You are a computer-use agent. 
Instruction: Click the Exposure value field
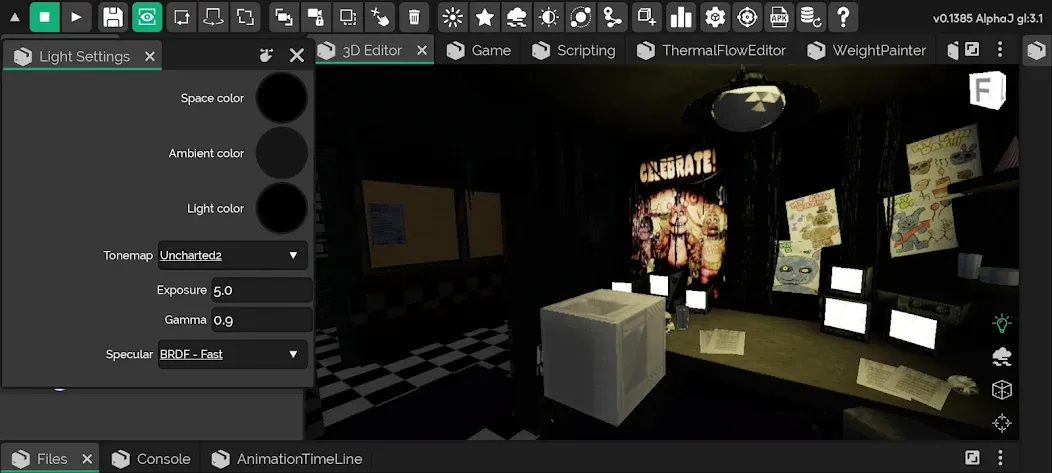tap(261, 290)
